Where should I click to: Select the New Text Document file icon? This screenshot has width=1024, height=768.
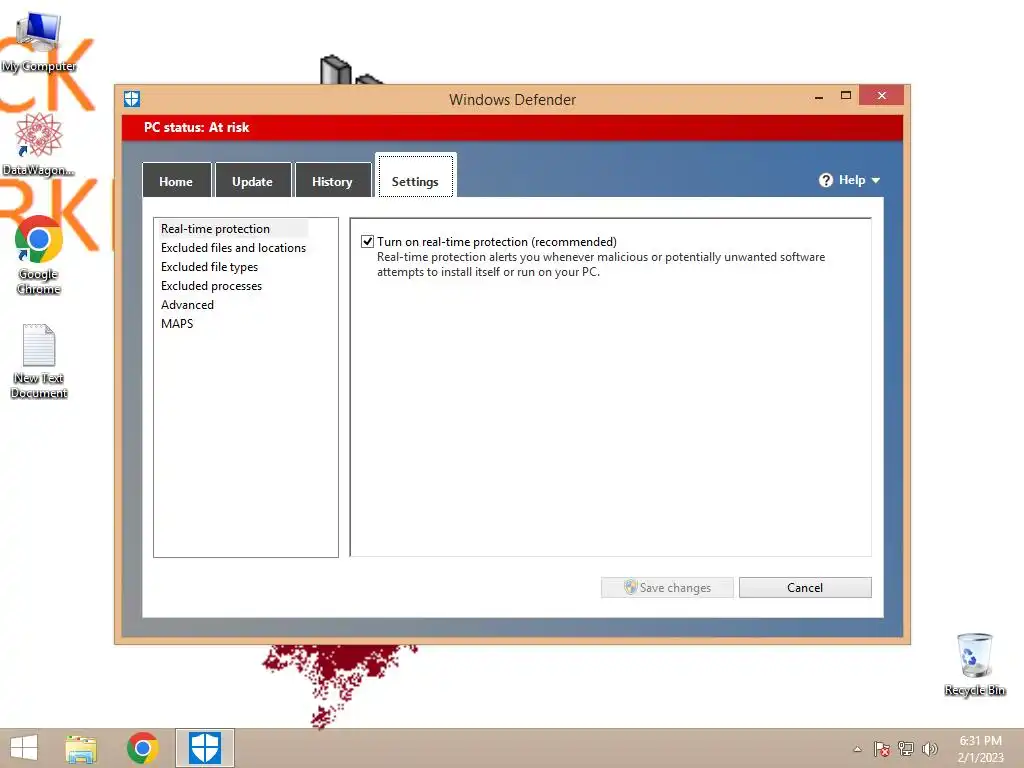pos(39,361)
